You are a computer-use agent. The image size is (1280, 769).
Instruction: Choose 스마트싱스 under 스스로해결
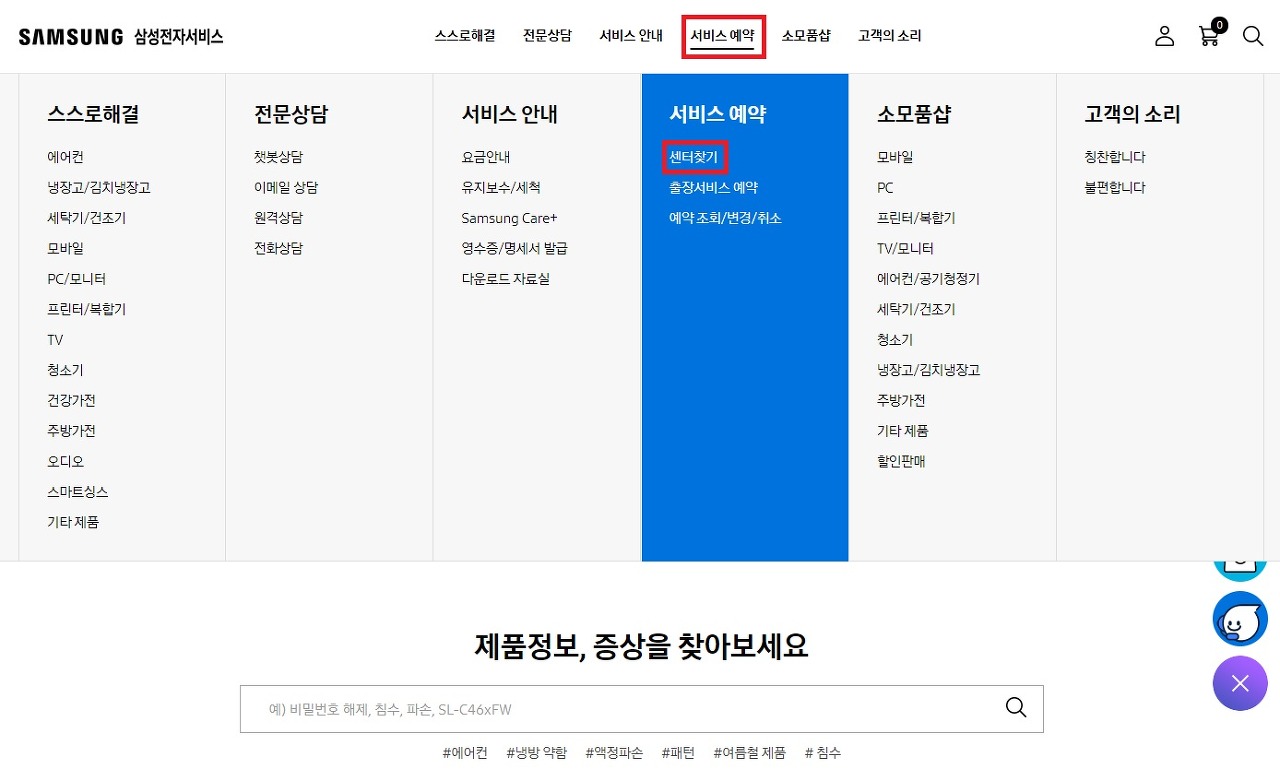(x=77, y=492)
